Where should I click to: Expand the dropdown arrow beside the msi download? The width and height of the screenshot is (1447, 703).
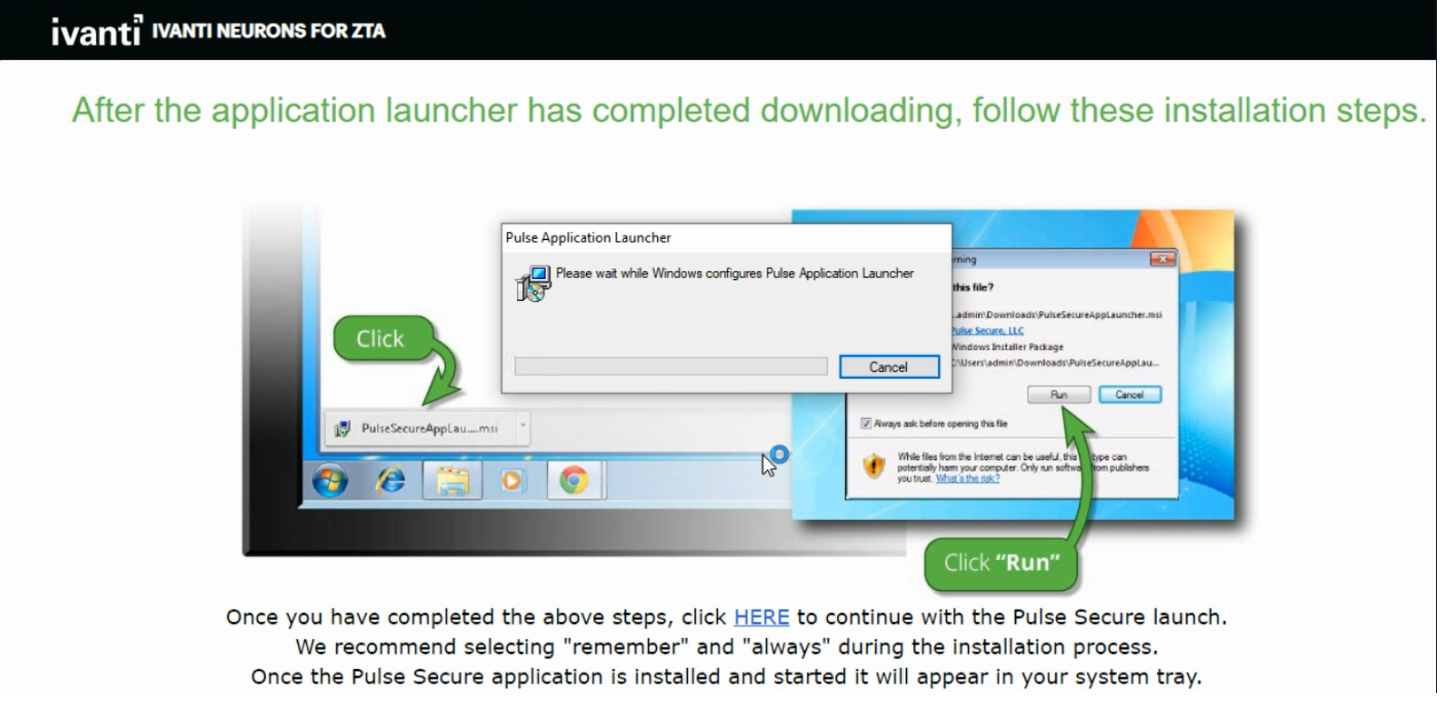[522, 429]
